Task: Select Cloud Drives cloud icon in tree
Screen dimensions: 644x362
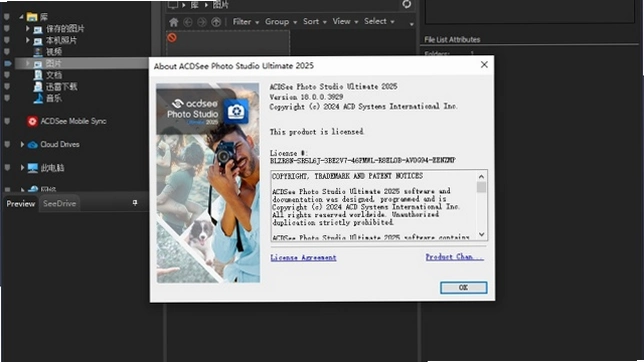Action: click(x=32, y=145)
